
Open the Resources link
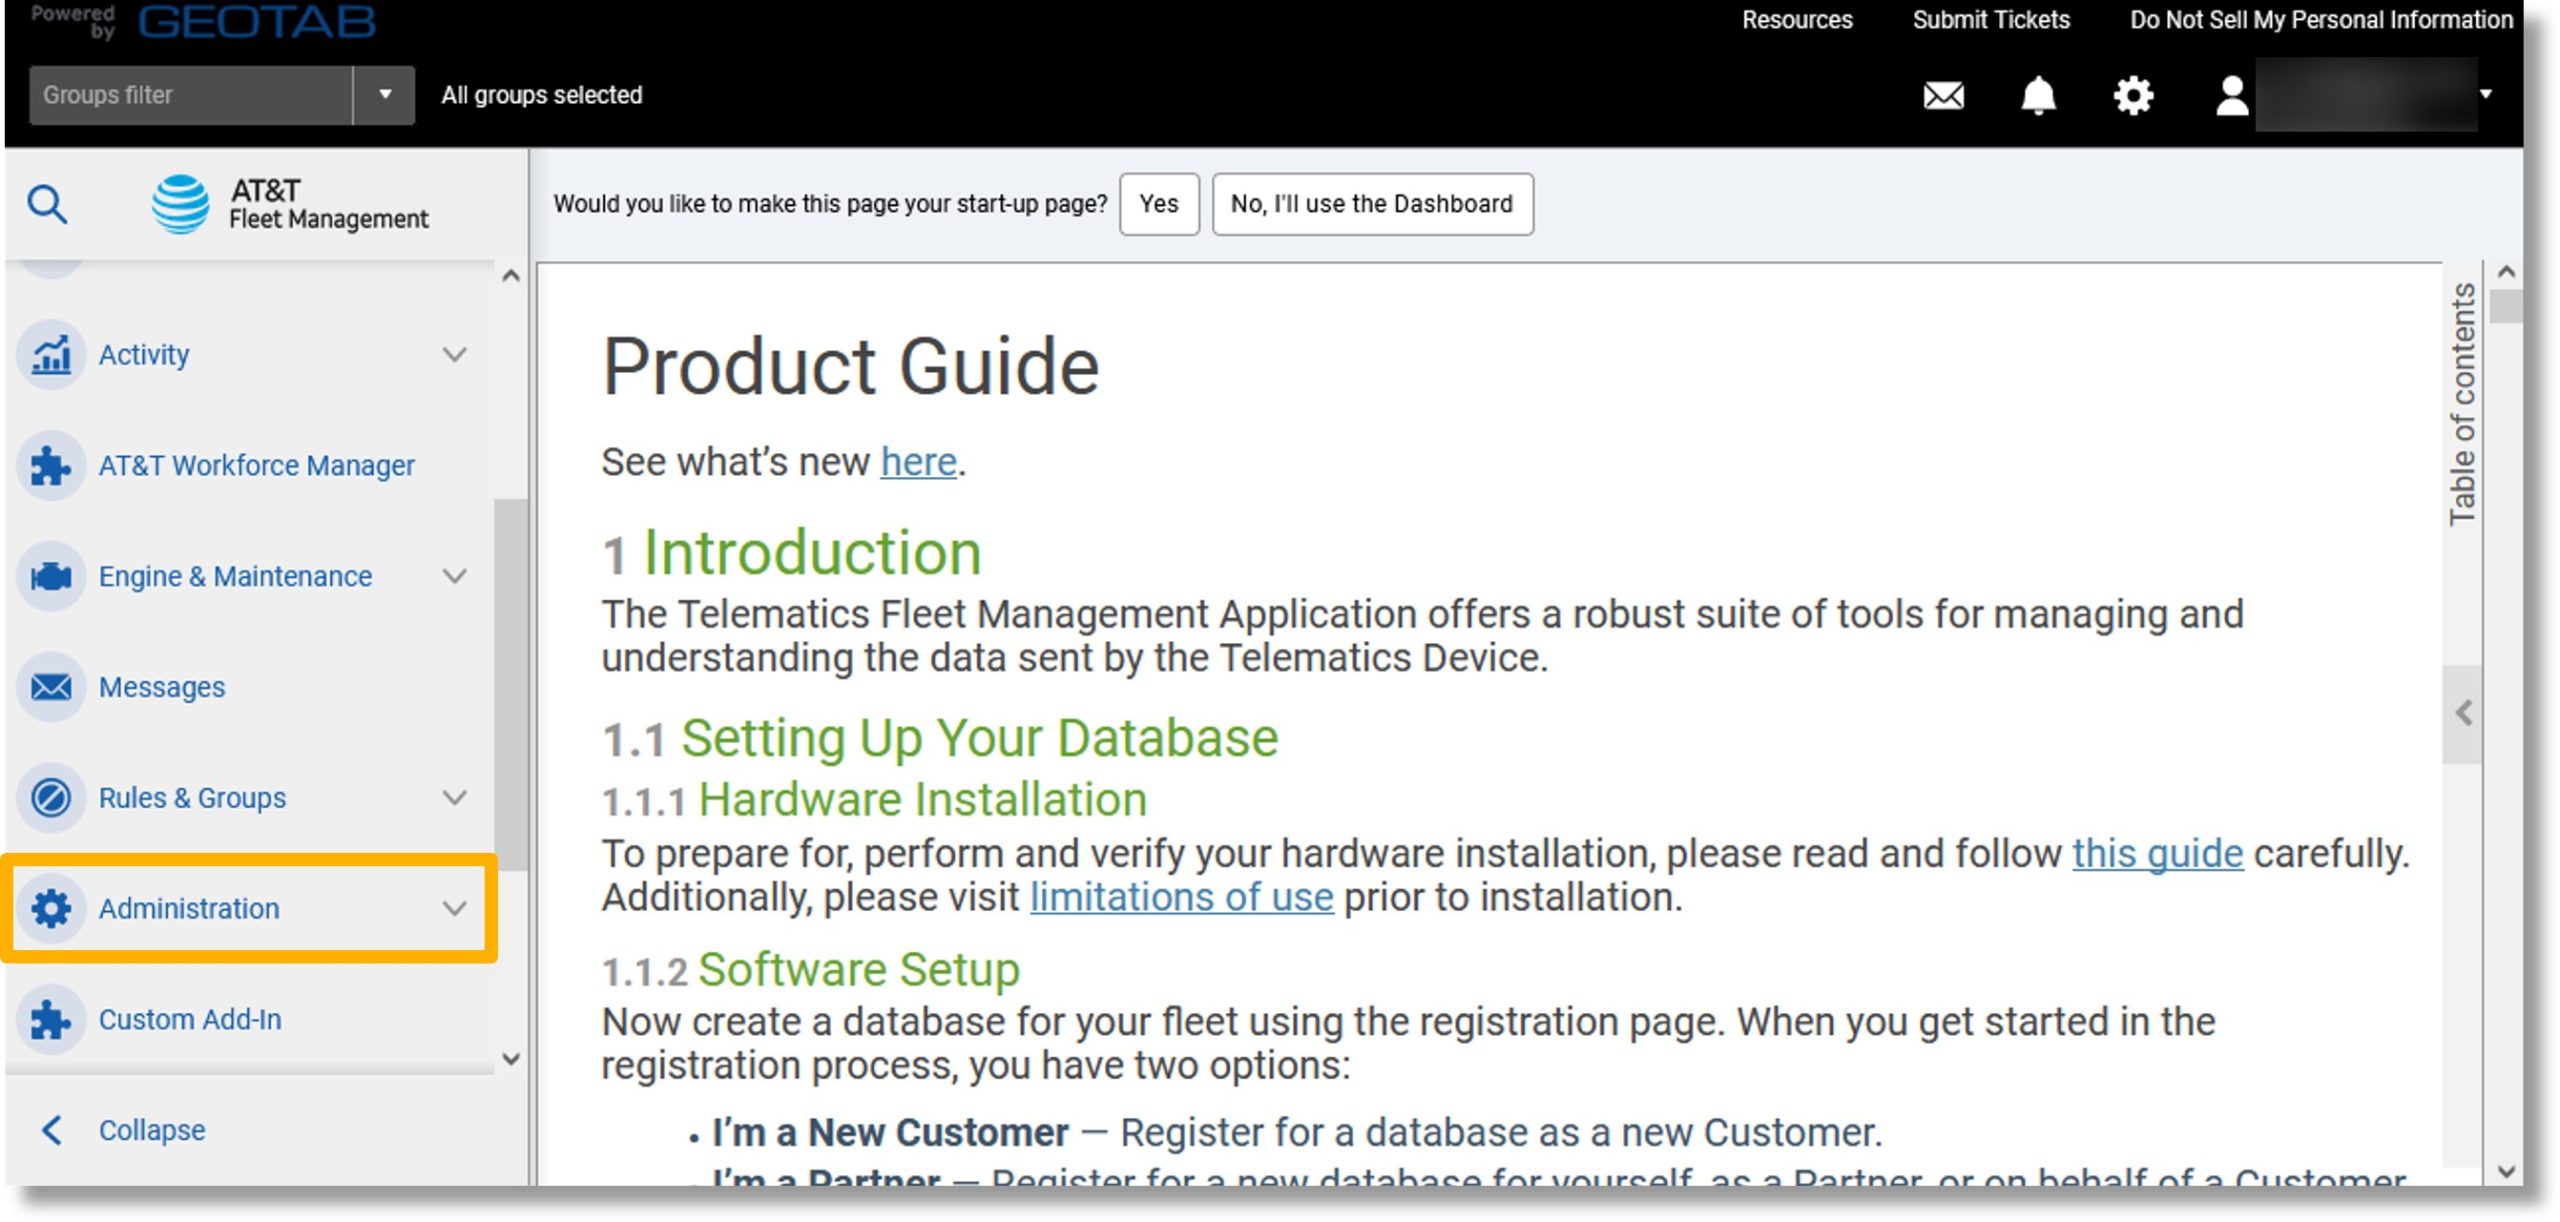(1797, 20)
